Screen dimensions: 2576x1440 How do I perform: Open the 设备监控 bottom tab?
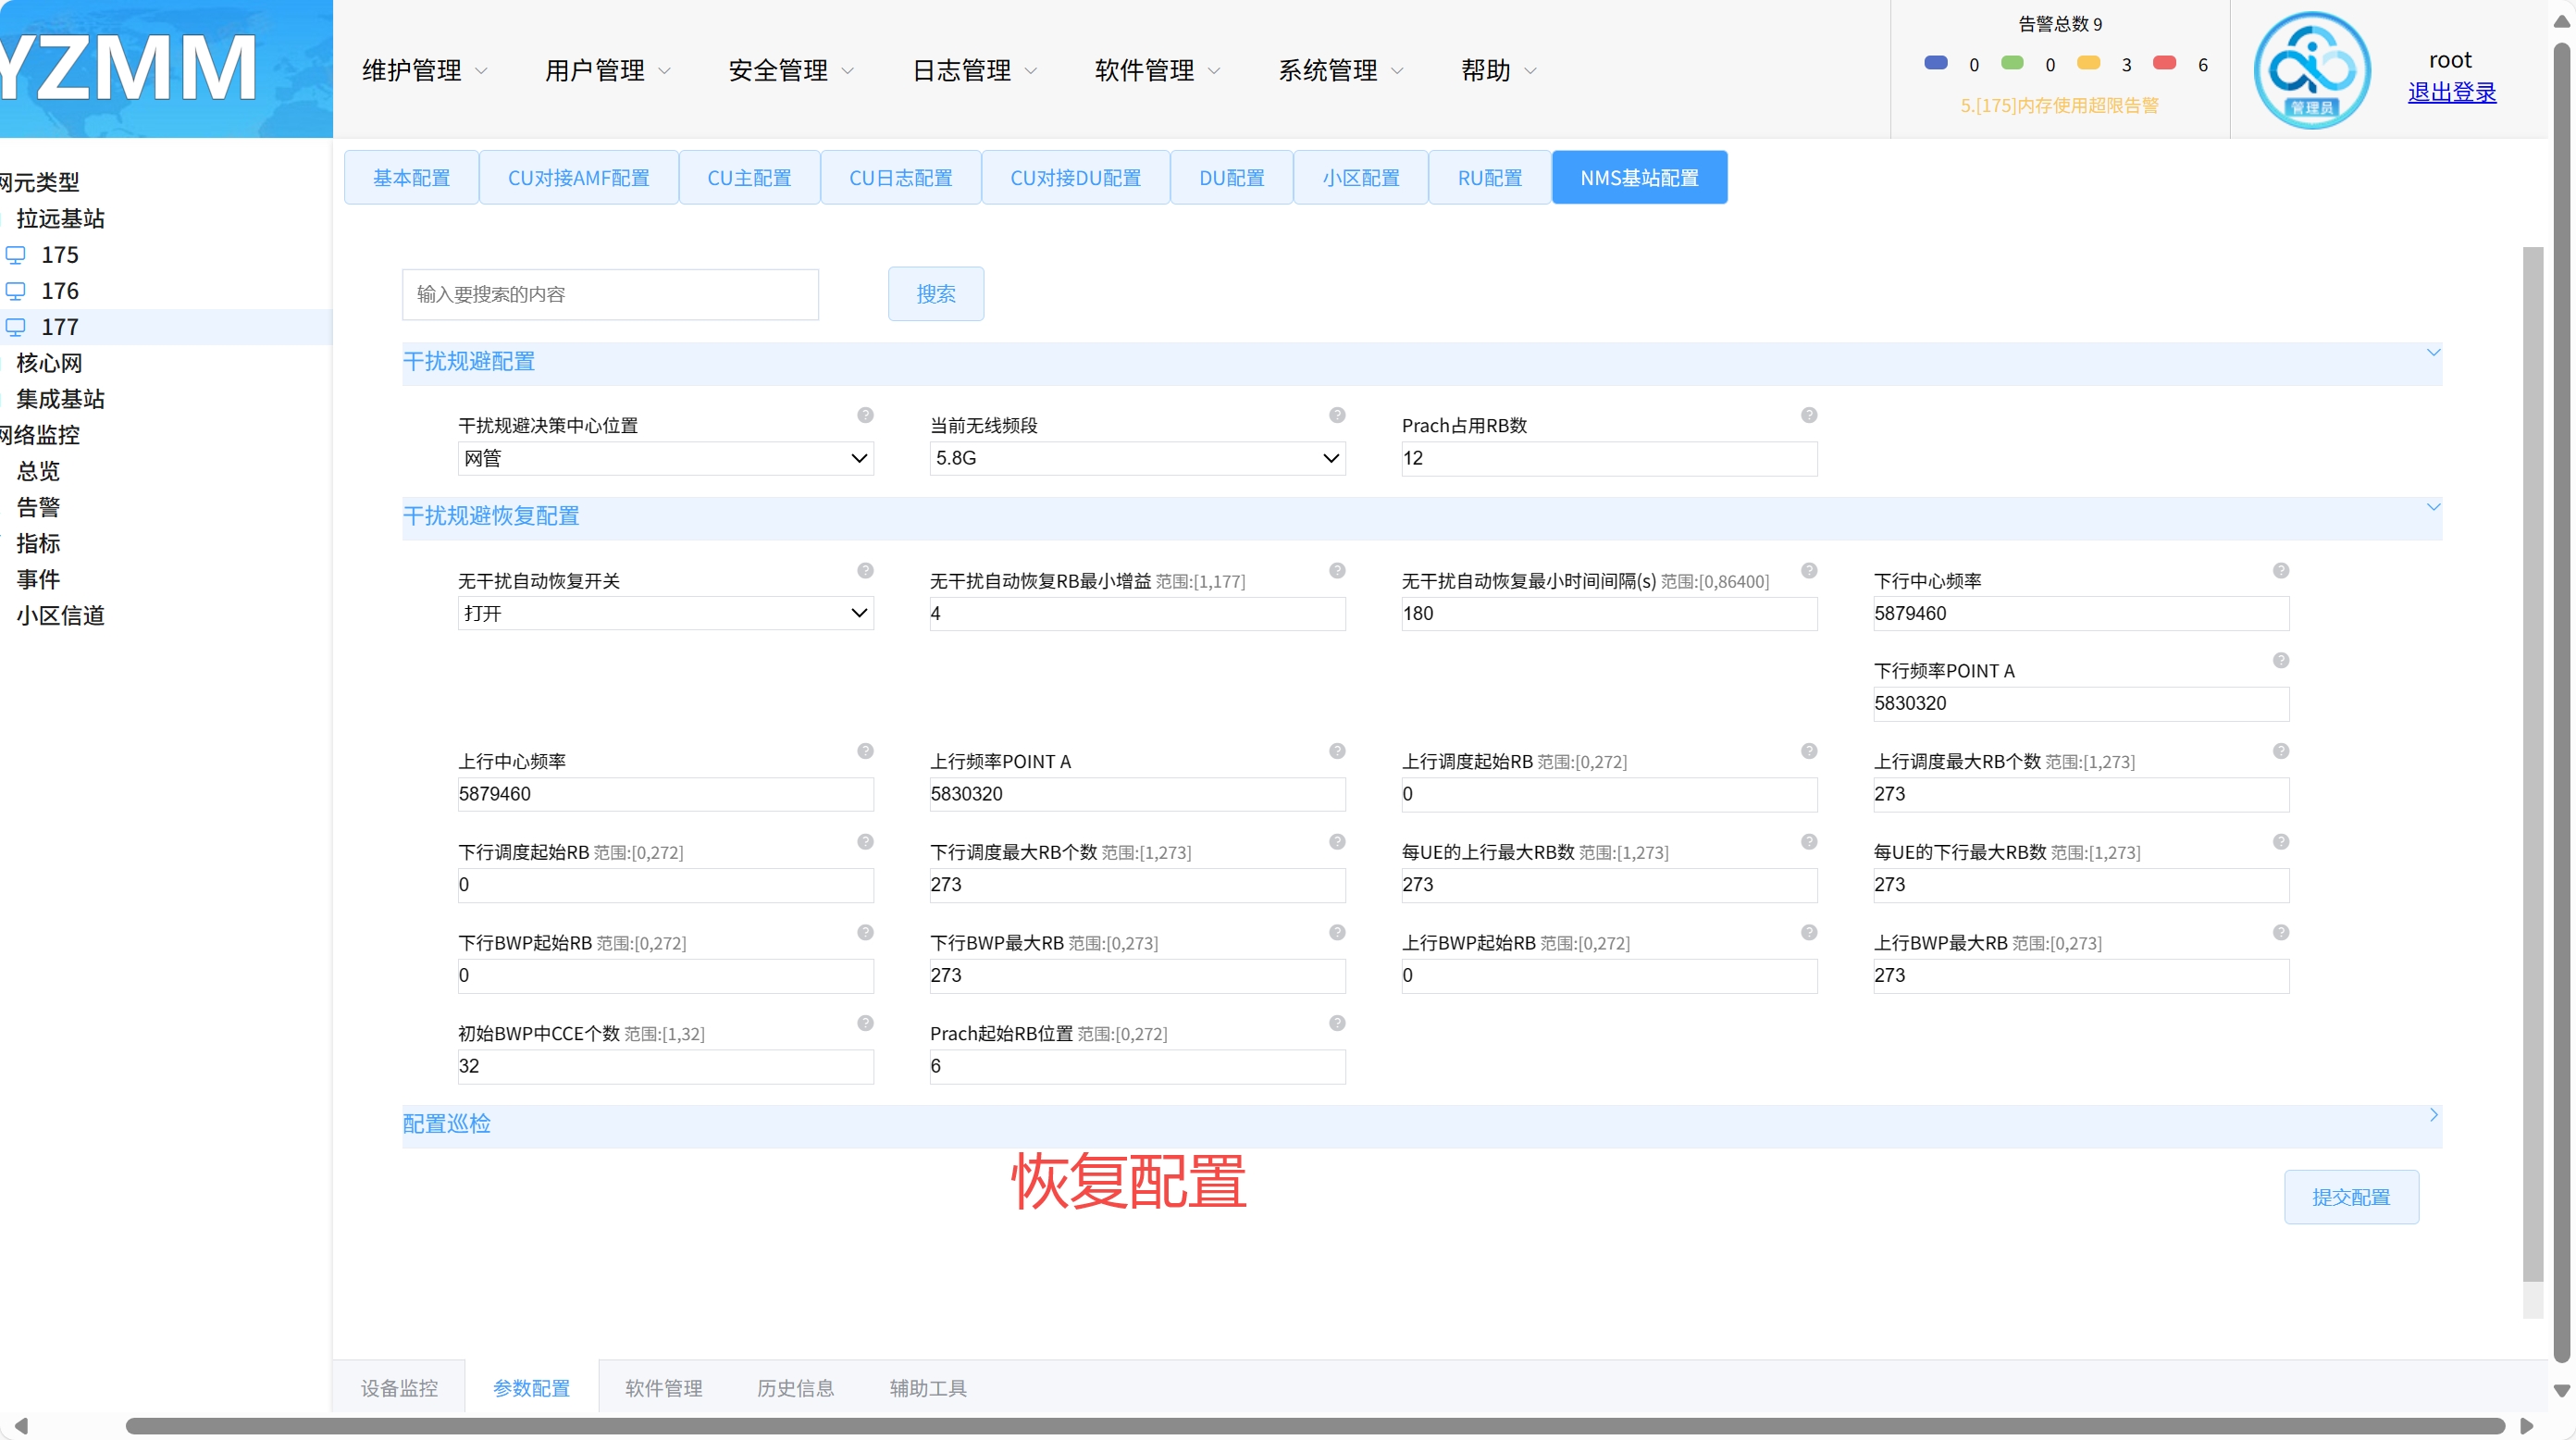point(399,1387)
